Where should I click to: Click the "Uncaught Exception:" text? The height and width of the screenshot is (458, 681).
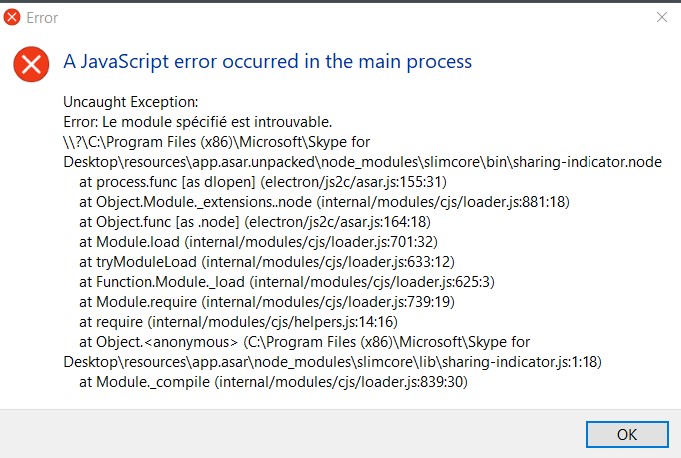click(131, 102)
